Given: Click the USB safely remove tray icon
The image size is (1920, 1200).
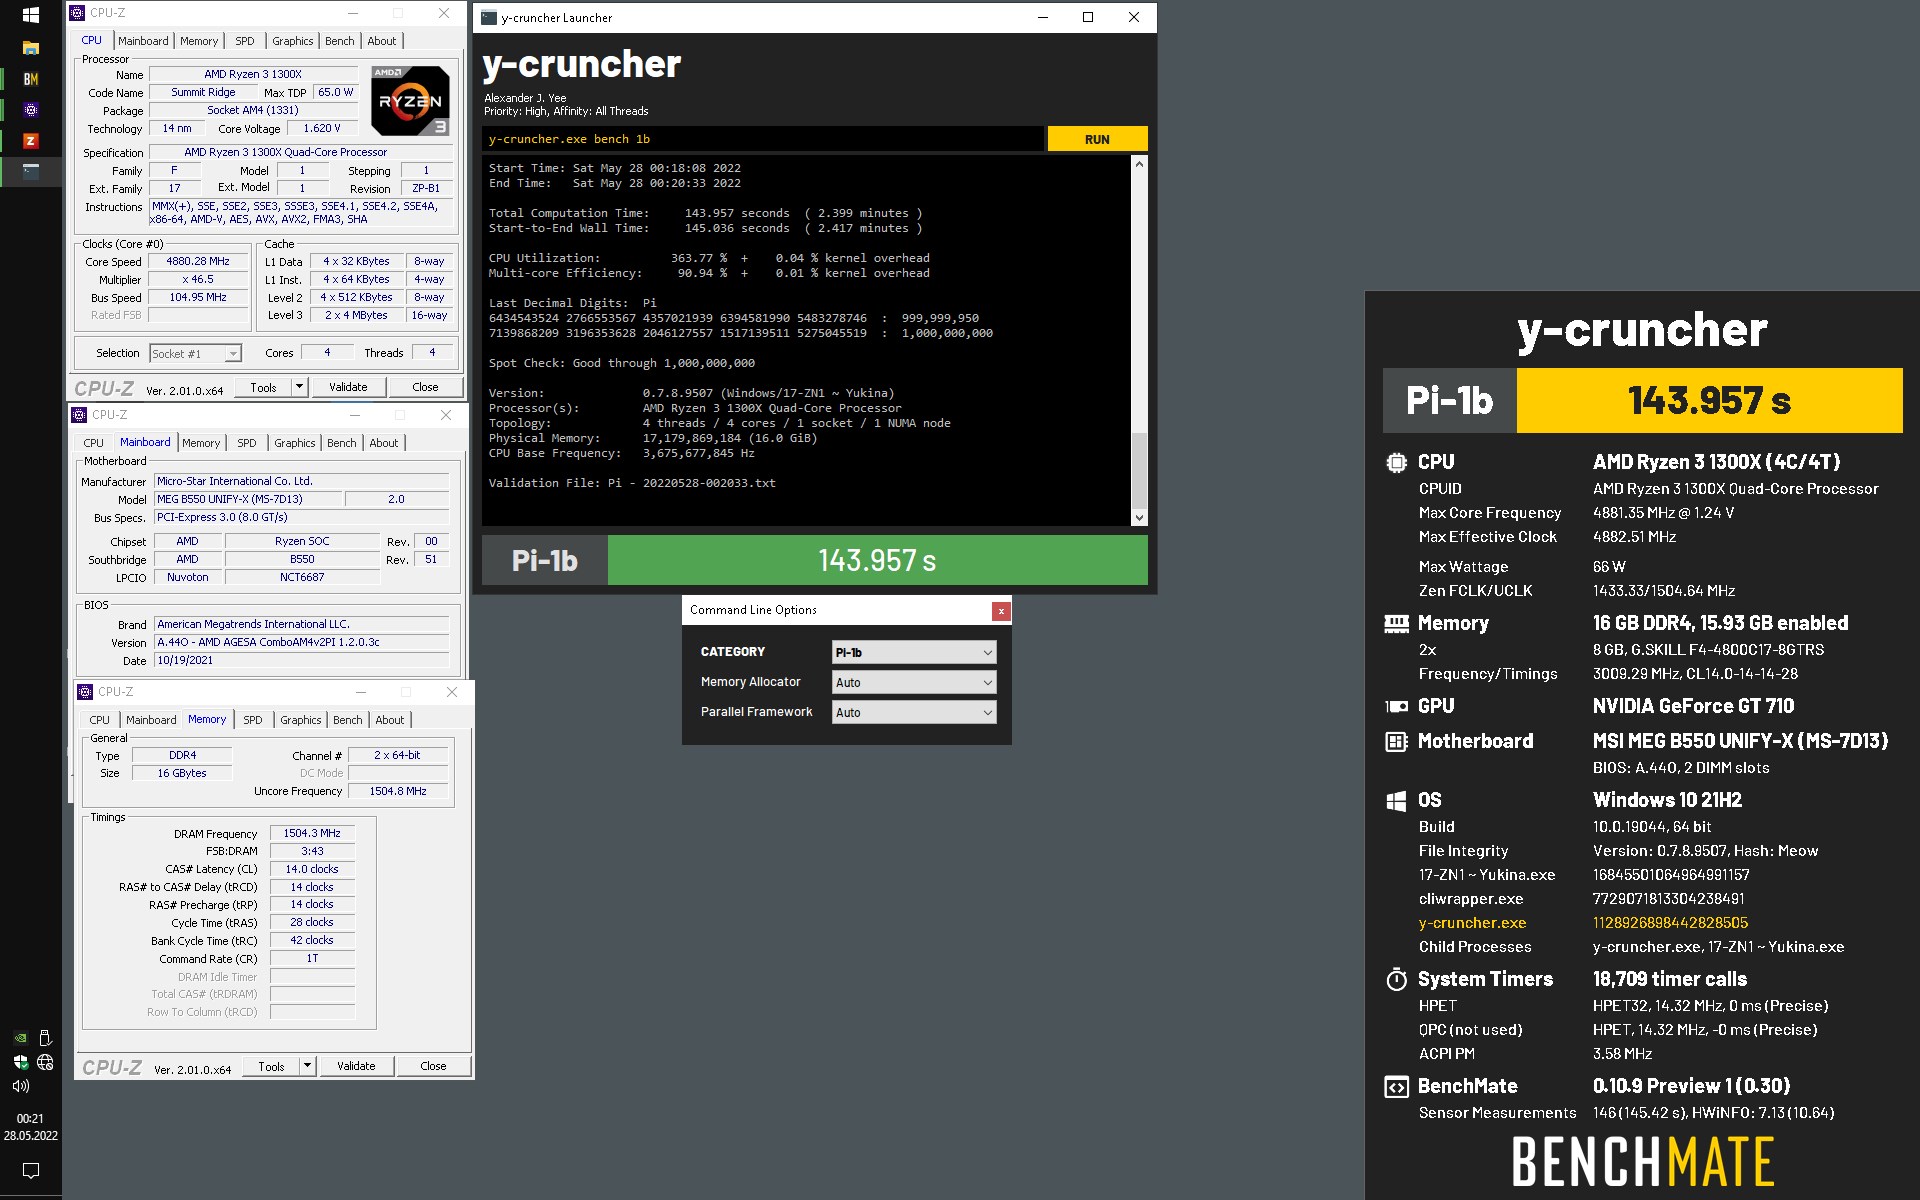Looking at the screenshot, I should coord(44,1038).
